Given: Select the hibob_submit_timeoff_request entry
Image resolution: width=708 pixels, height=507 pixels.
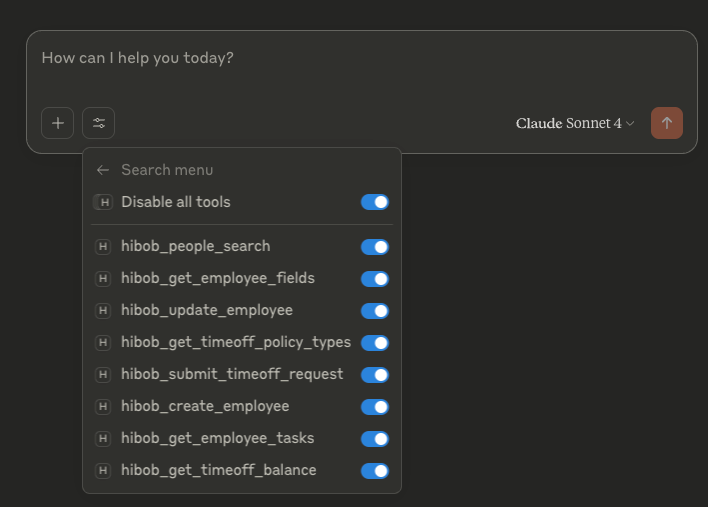Looking at the screenshot, I should tap(242, 374).
